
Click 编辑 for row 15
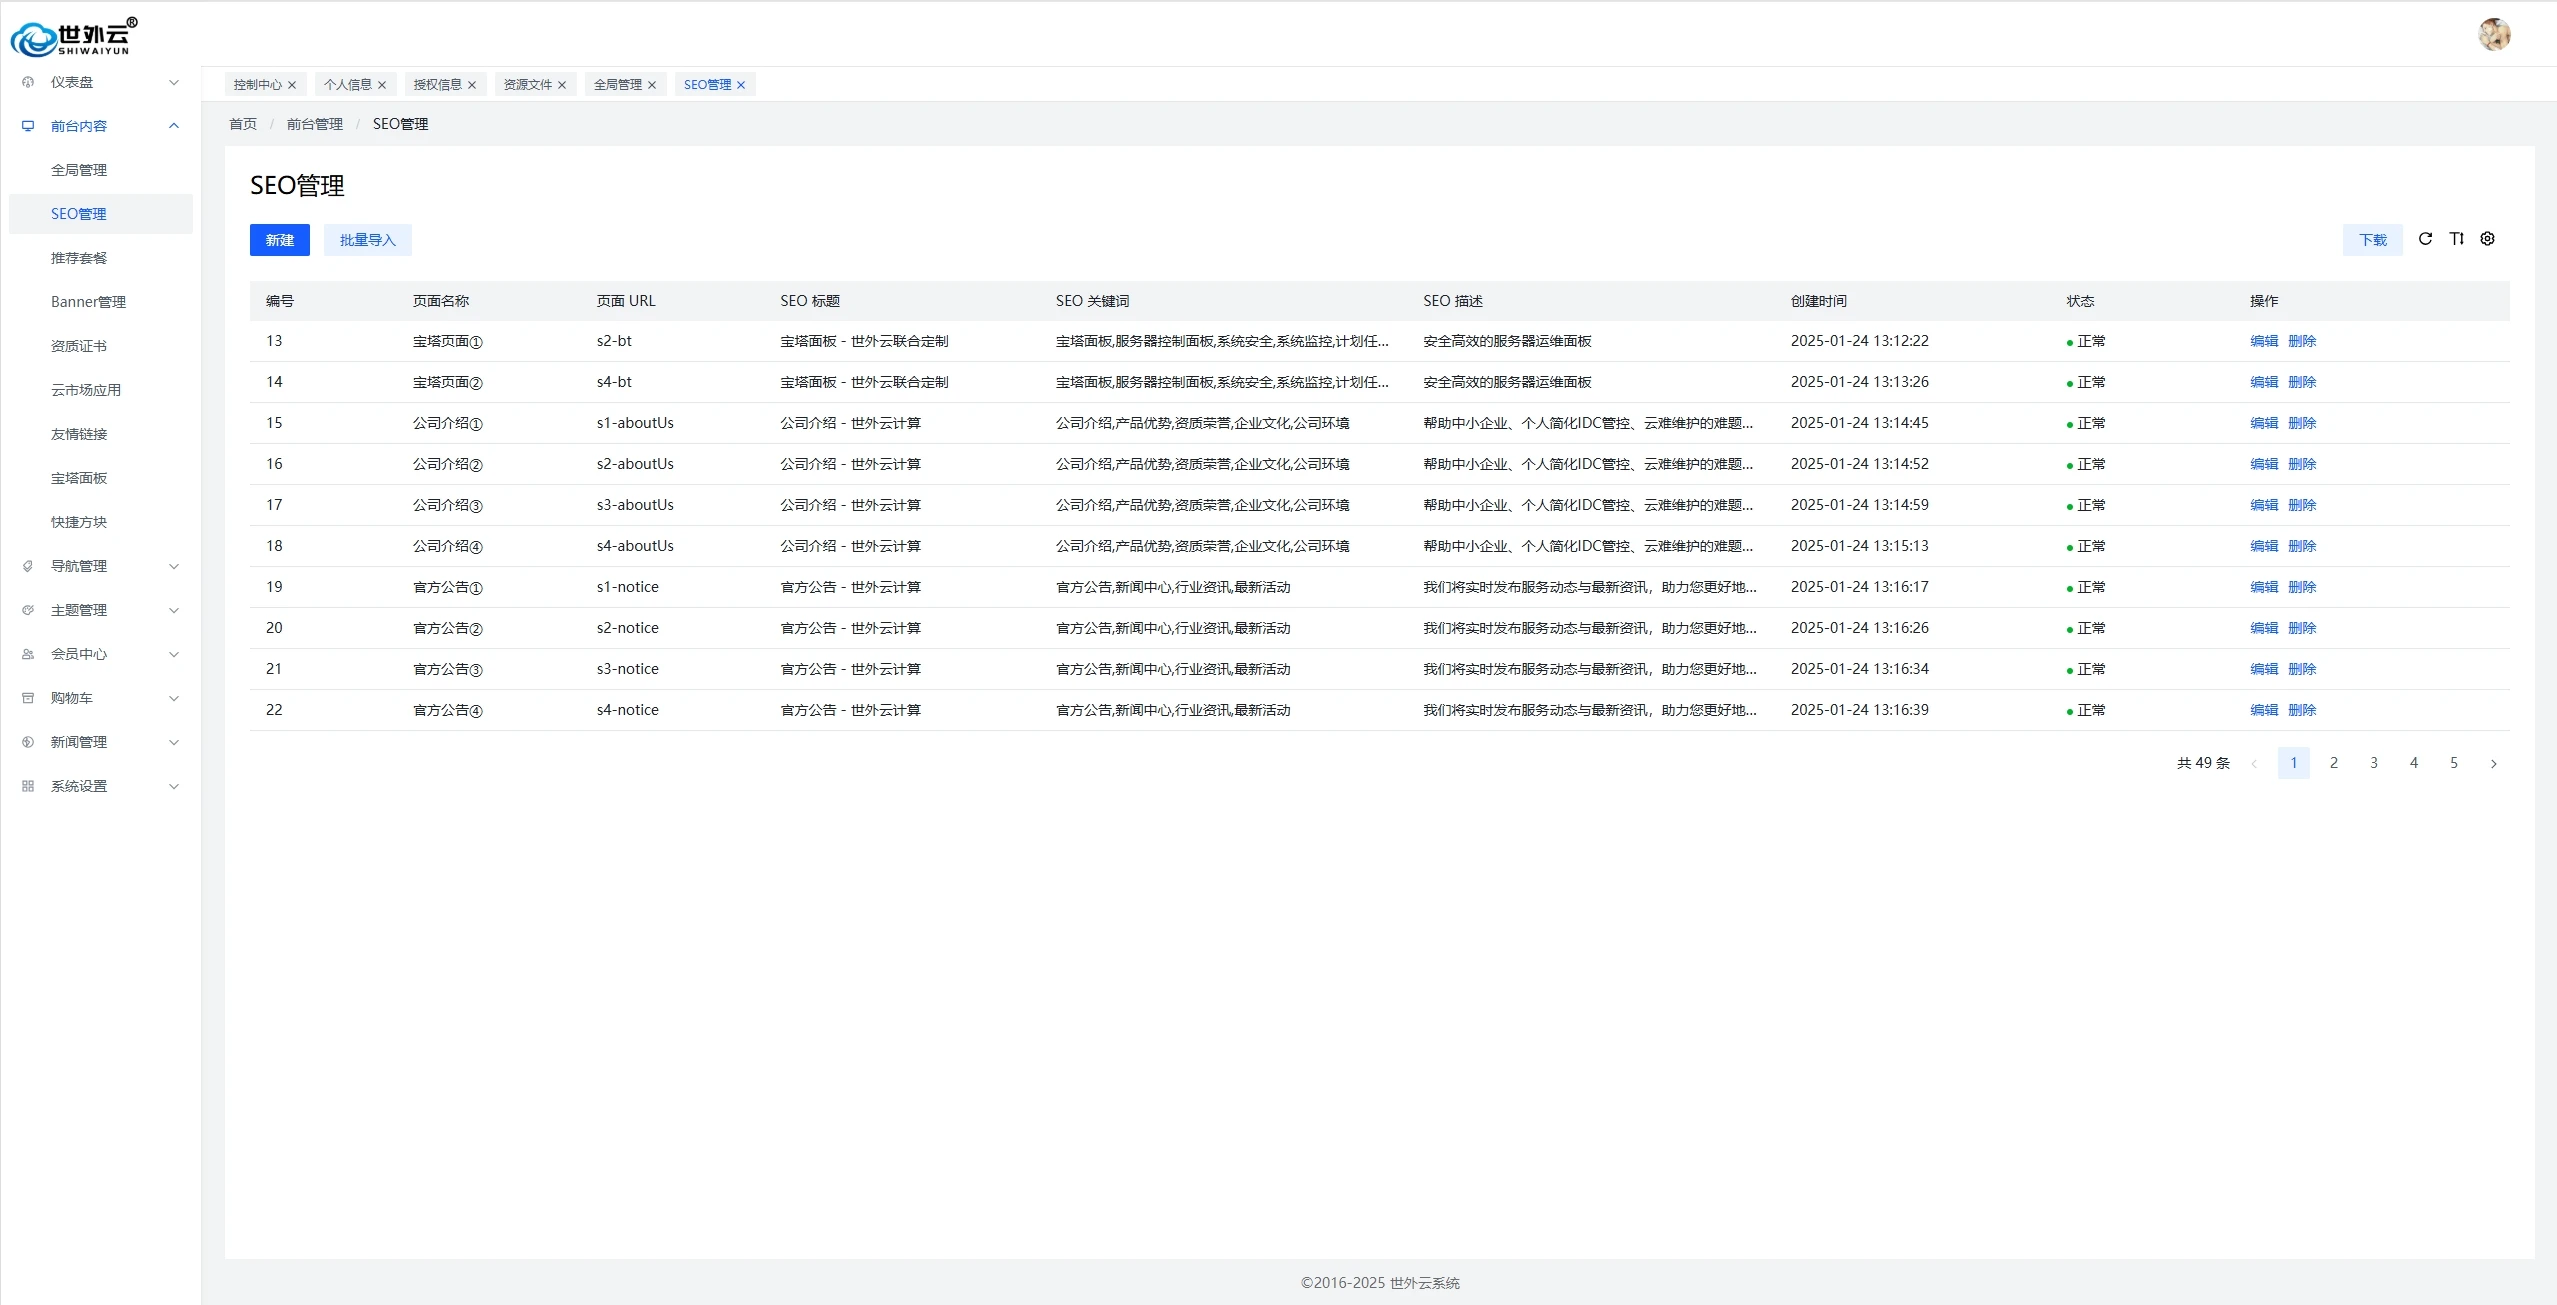[x=2263, y=423]
